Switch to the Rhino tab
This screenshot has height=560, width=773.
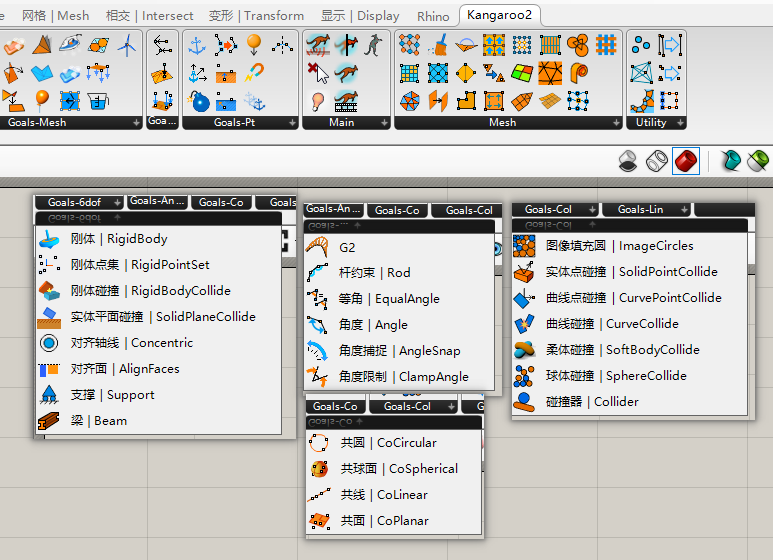[x=433, y=16]
